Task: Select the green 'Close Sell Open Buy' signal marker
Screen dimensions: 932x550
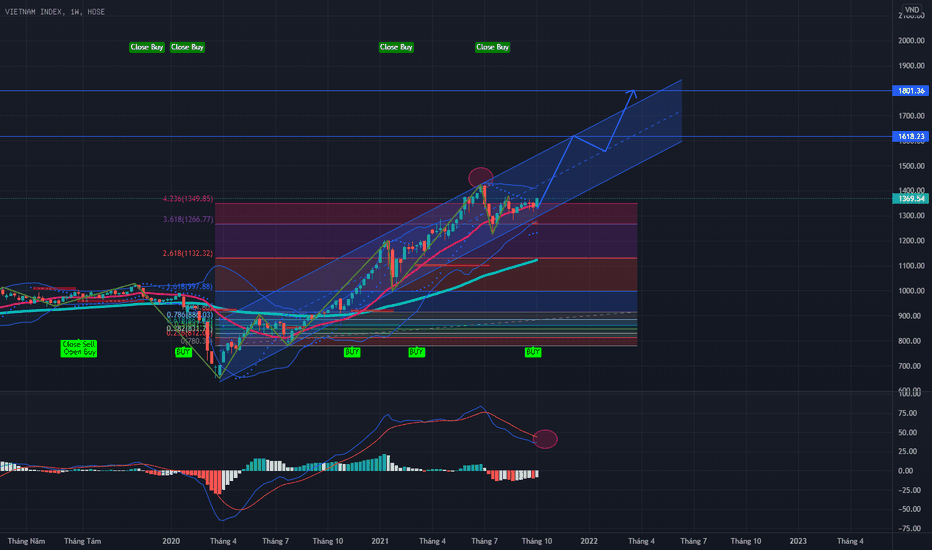Action: 79,348
